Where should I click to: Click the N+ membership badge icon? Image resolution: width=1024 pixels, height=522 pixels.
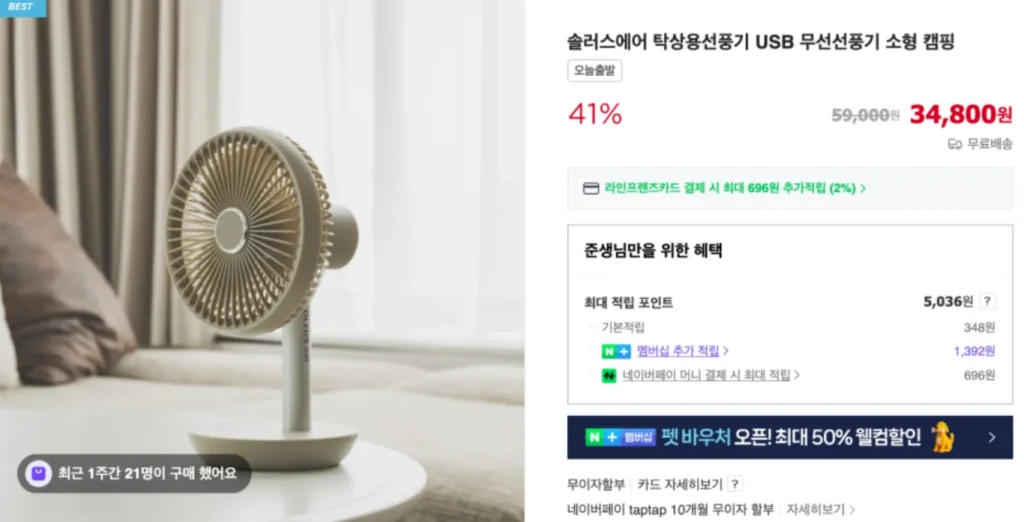pos(616,351)
